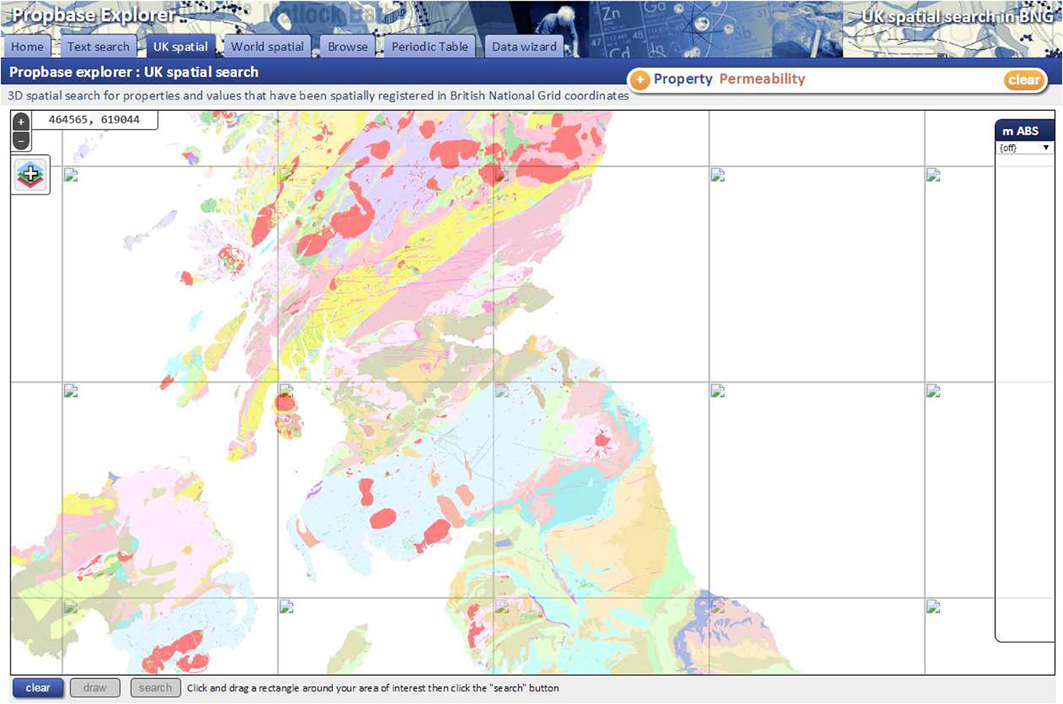Screen dimensions: 1063x704
Task: Click the map zoom-in (+) control
Action: pos(20,122)
